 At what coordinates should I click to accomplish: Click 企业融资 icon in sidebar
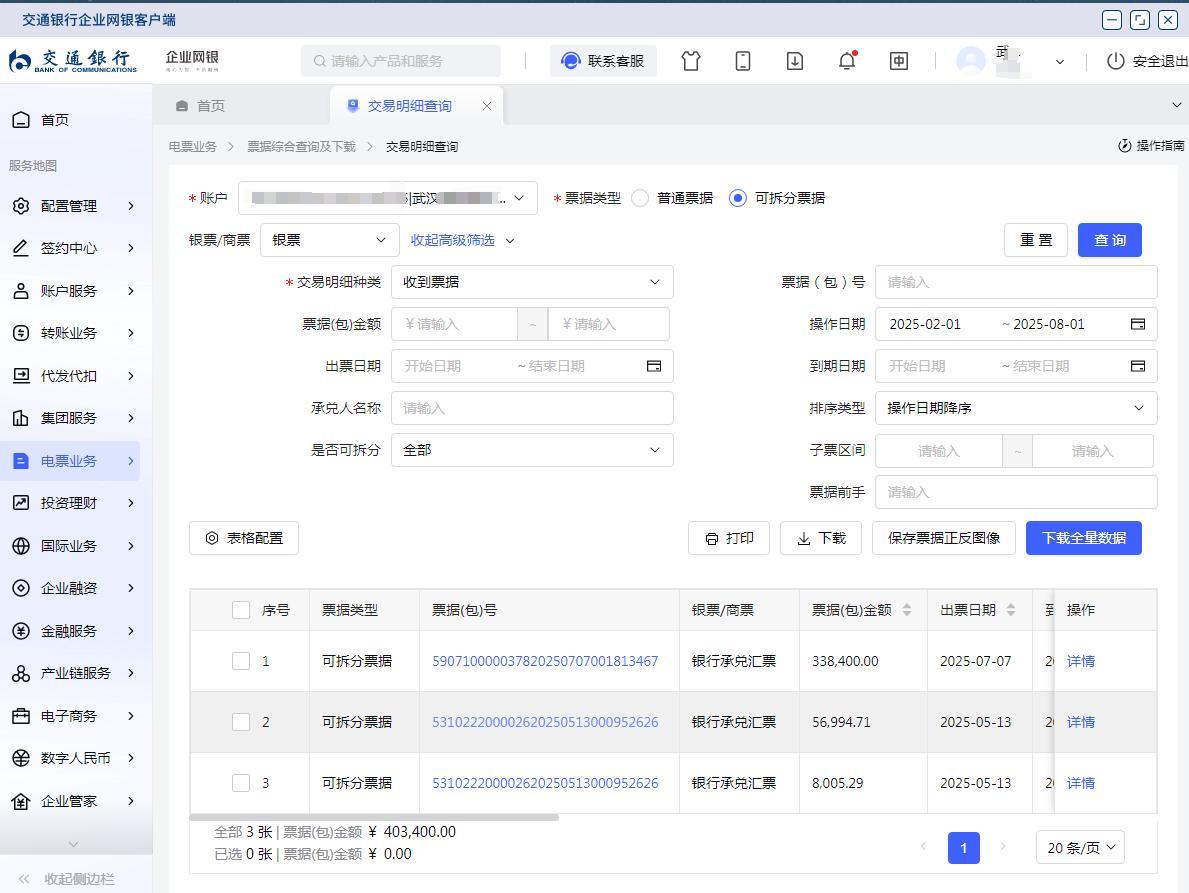pyautogui.click(x=21, y=588)
